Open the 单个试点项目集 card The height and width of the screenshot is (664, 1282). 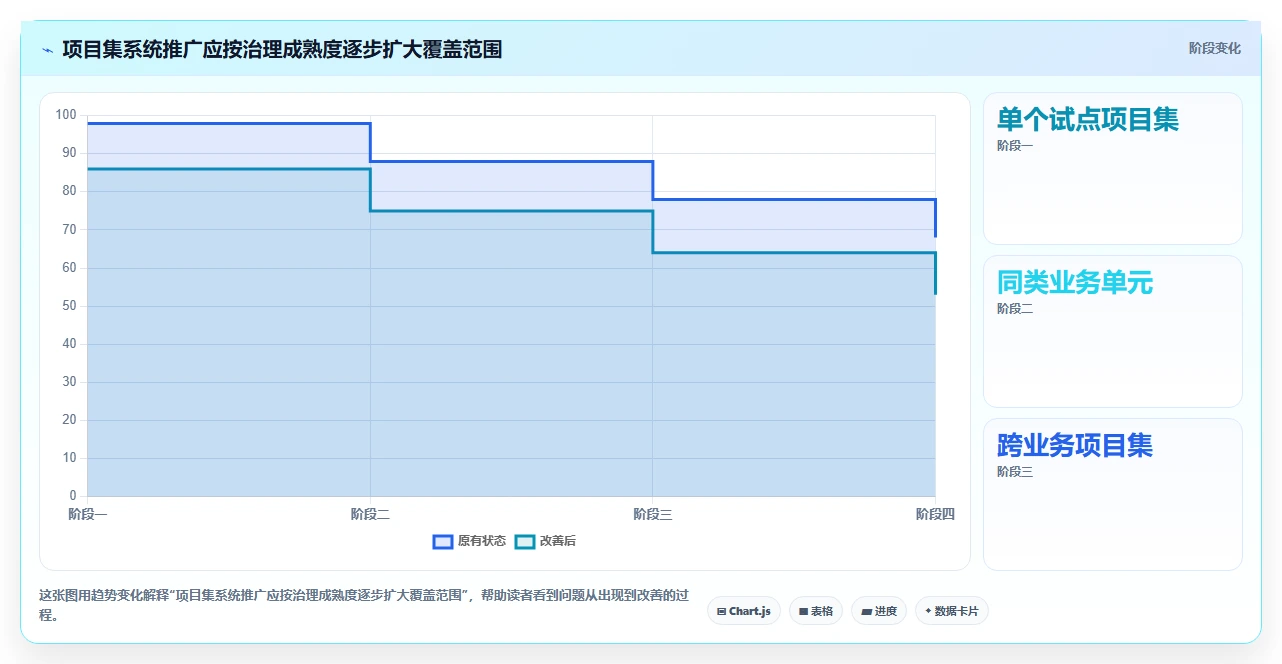tap(1113, 169)
